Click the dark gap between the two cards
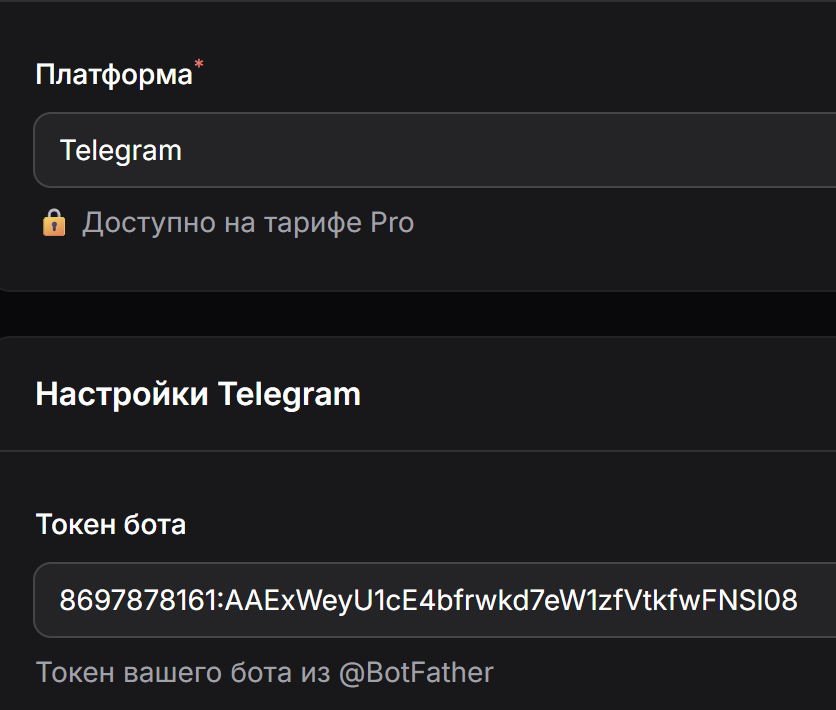 tap(418, 314)
